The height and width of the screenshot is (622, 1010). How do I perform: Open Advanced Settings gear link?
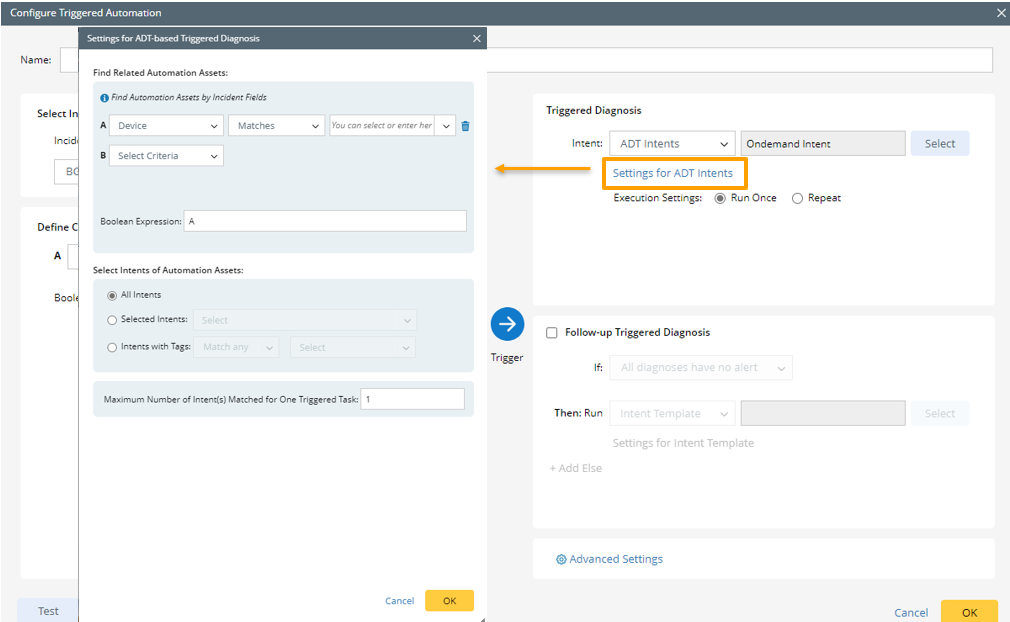point(609,559)
